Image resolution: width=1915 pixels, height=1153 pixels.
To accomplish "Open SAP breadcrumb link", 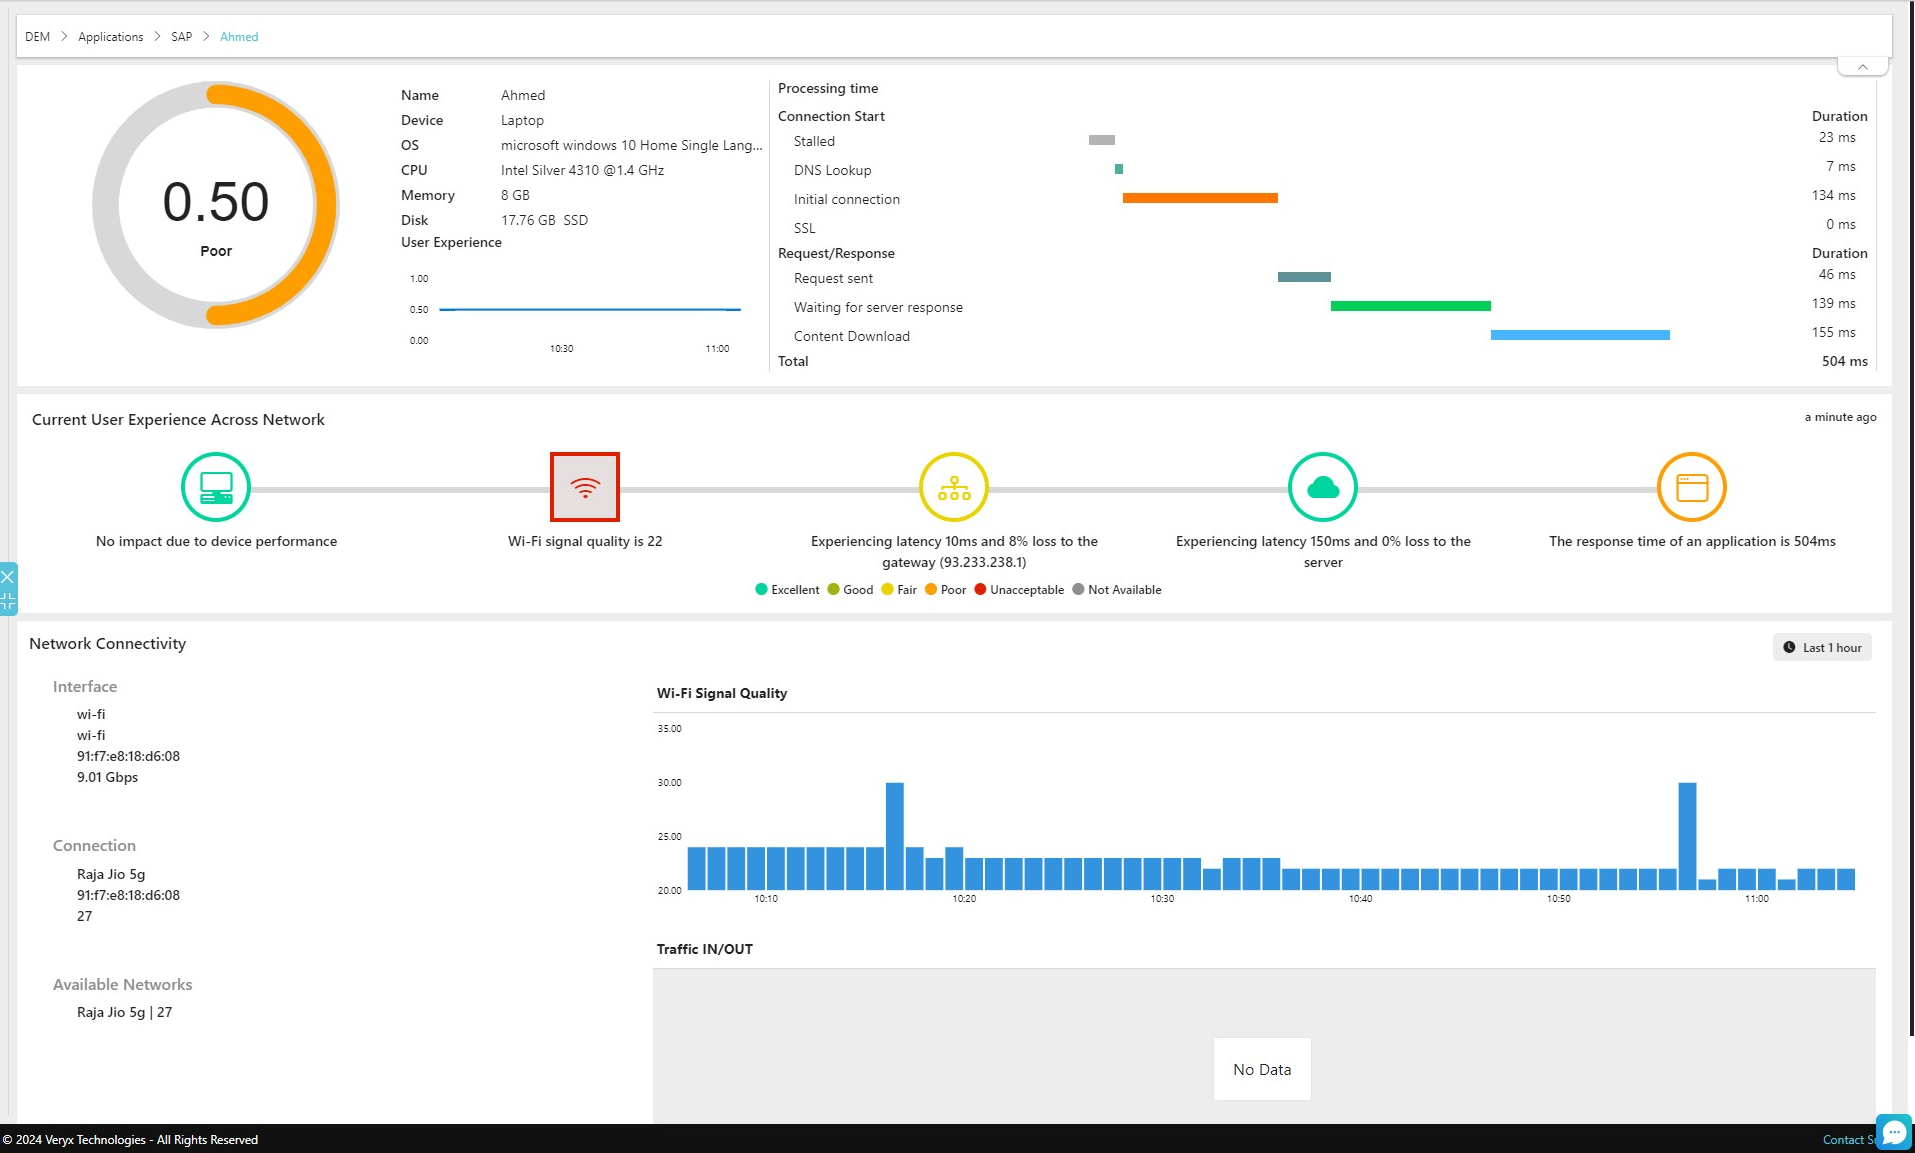I will pyautogui.click(x=181, y=37).
